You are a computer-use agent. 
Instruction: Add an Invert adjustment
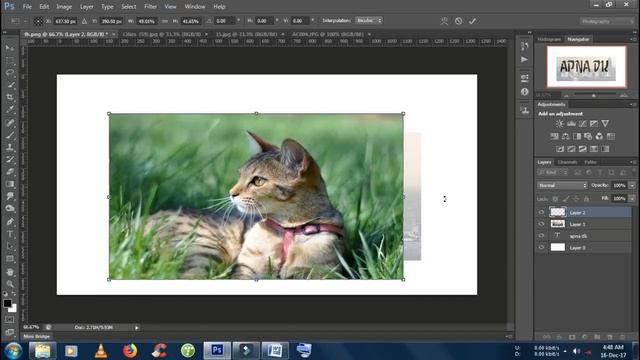(x=560, y=149)
